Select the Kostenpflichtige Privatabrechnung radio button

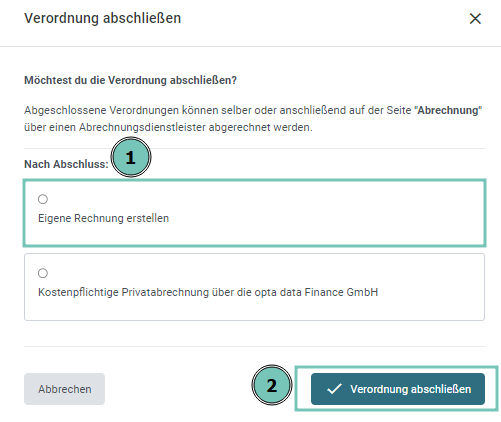point(43,273)
